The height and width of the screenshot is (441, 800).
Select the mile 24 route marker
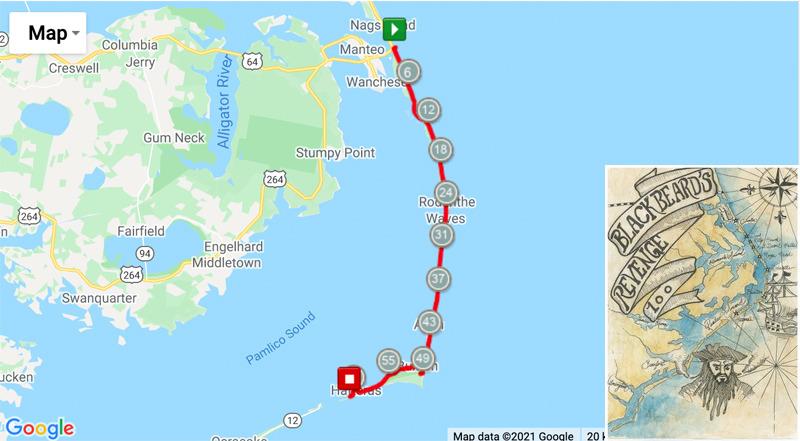(x=446, y=192)
